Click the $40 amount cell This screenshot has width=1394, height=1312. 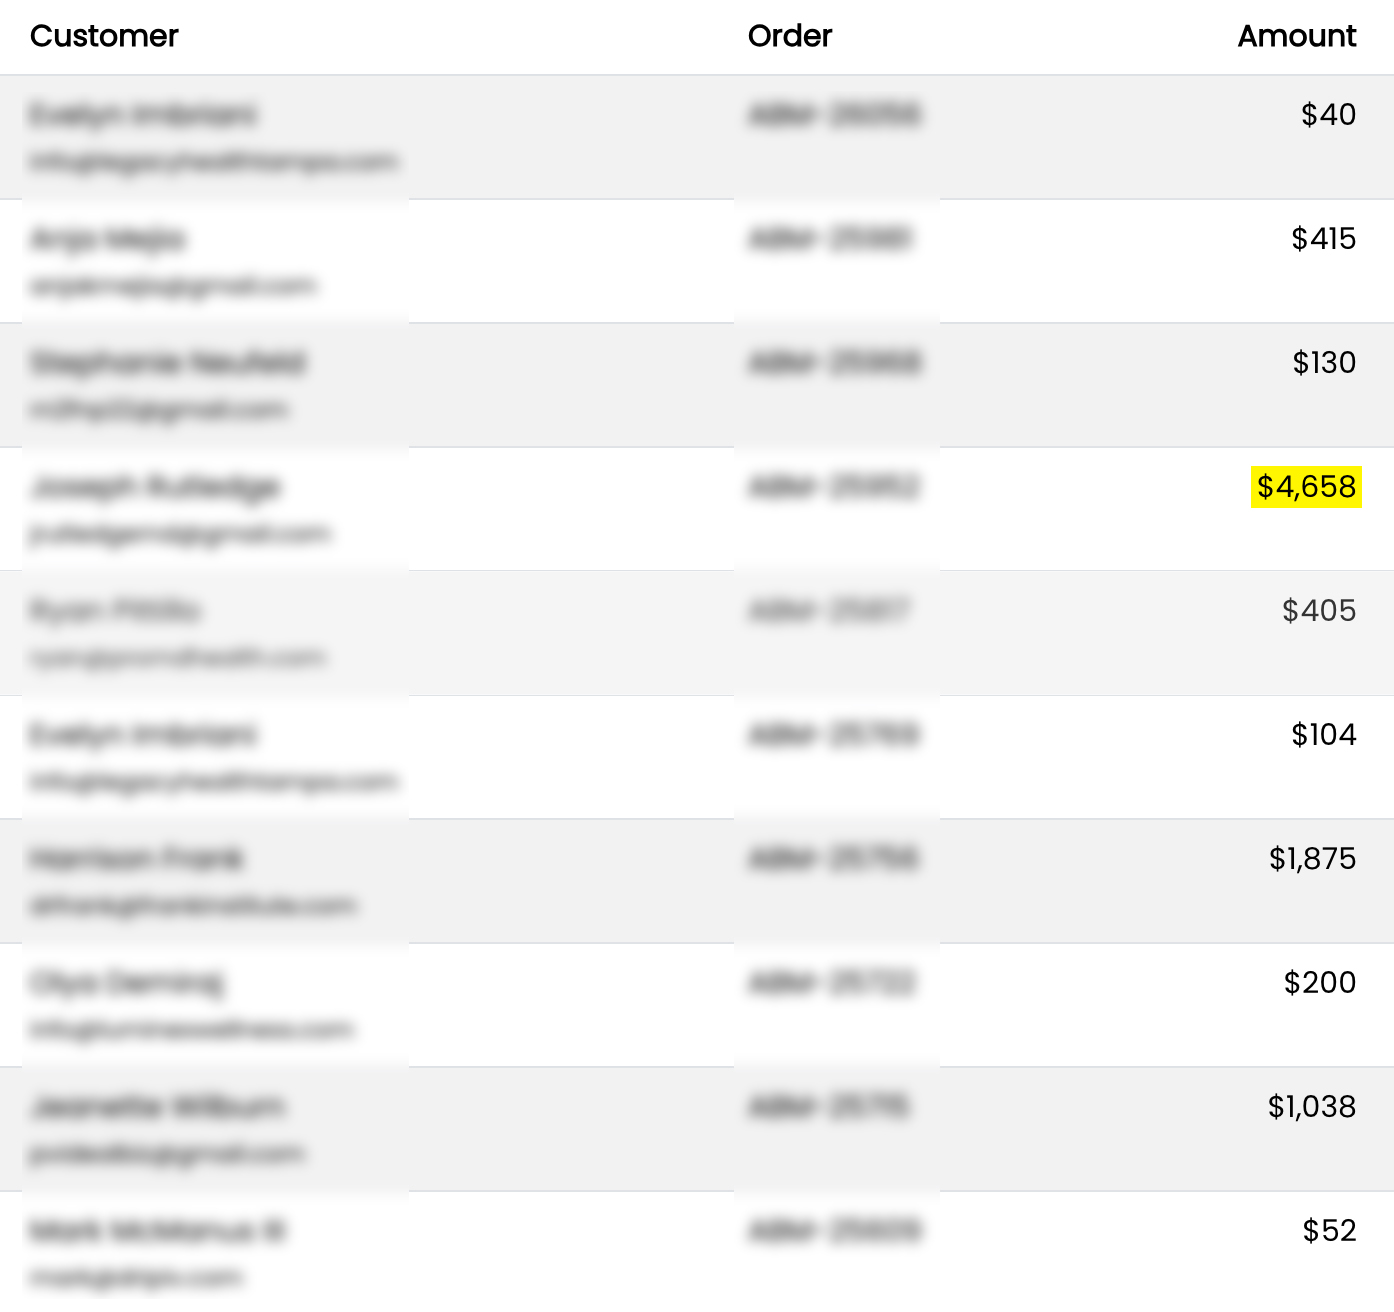click(1328, 115)
